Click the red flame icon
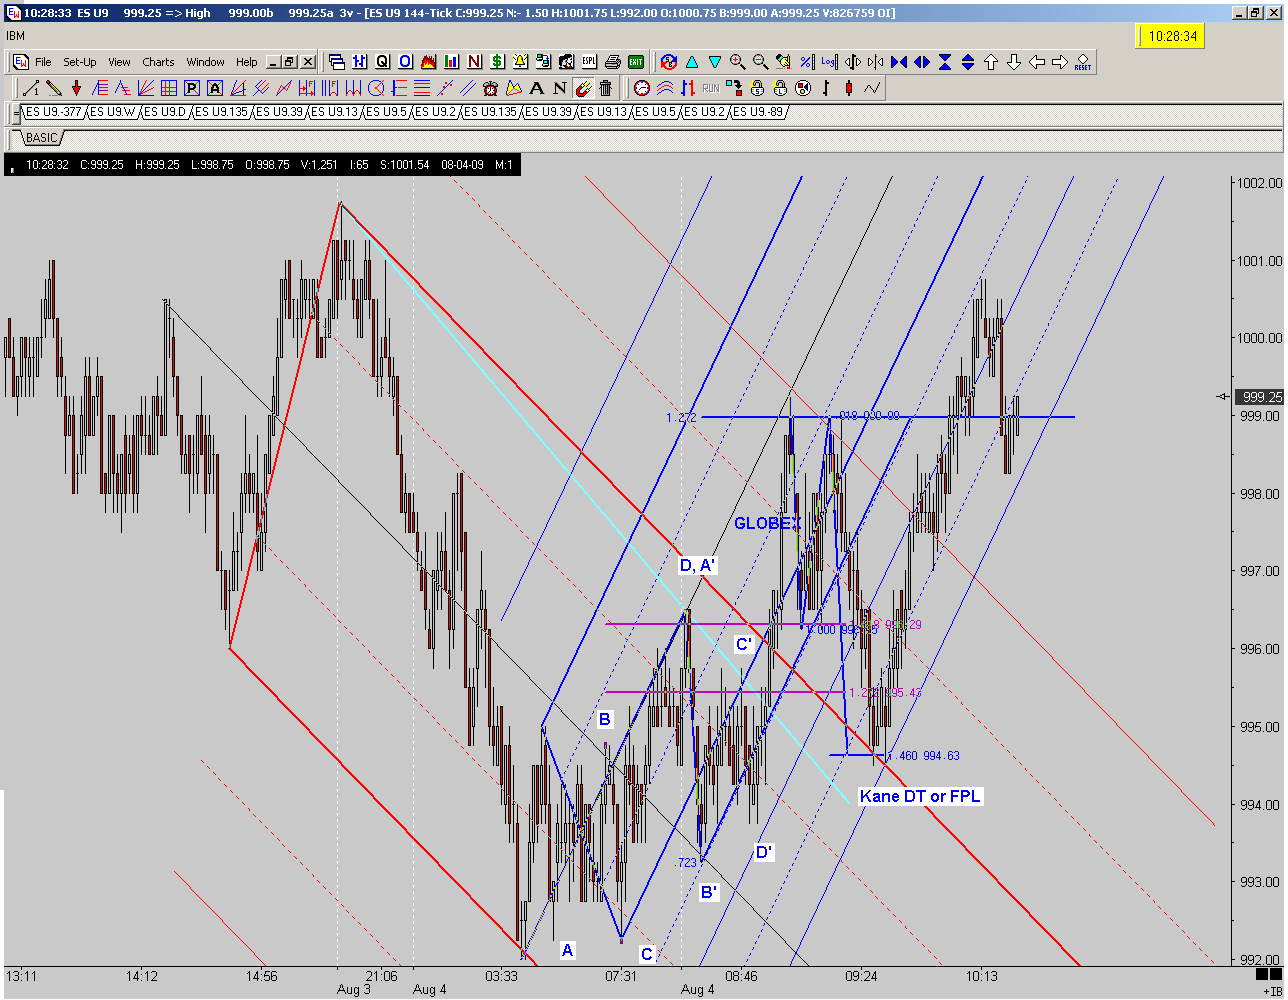This screenshot has height=1000, width=1288. [429, 62]
